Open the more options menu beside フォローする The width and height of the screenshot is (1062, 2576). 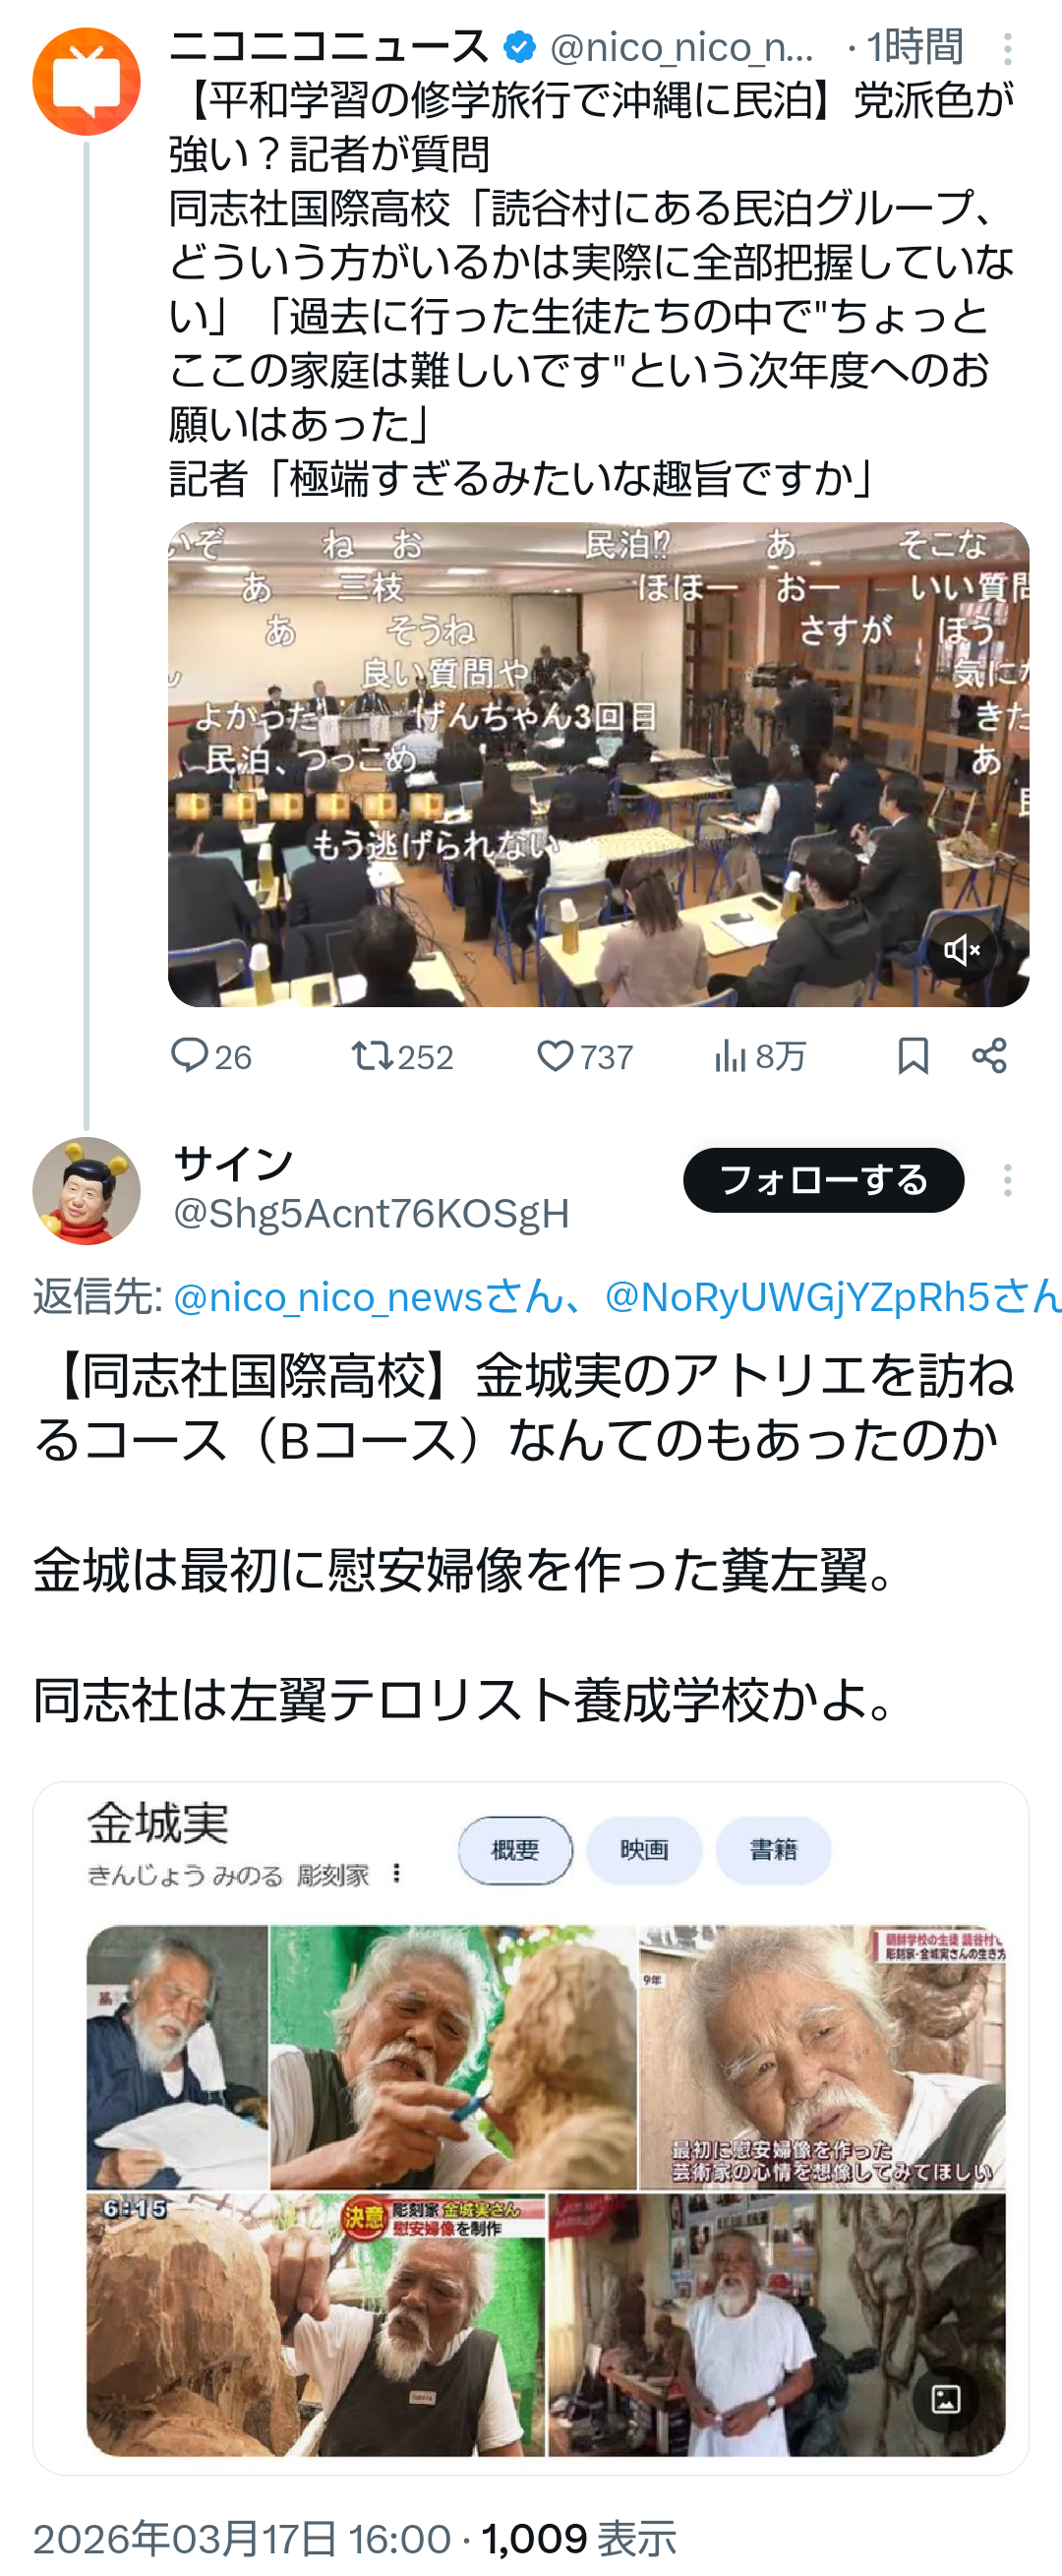coord(1007,1180)
